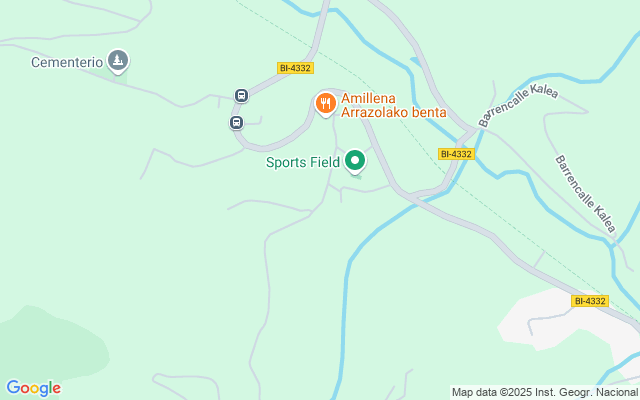Screen dimensions: 640x400
Task: Click the BI-4332 road shield nearest the bus stops
Action: [295, 68]
